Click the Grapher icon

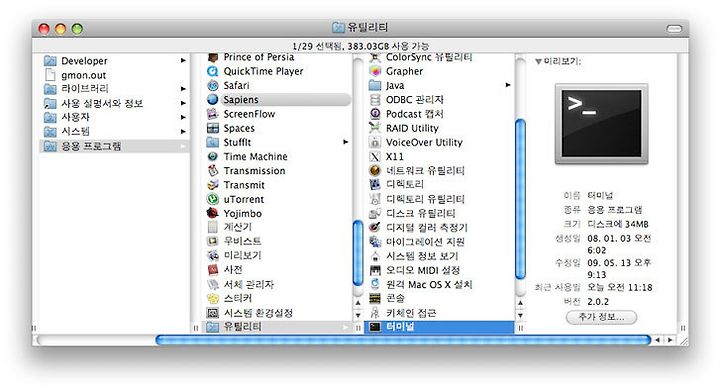click(375, 71)
